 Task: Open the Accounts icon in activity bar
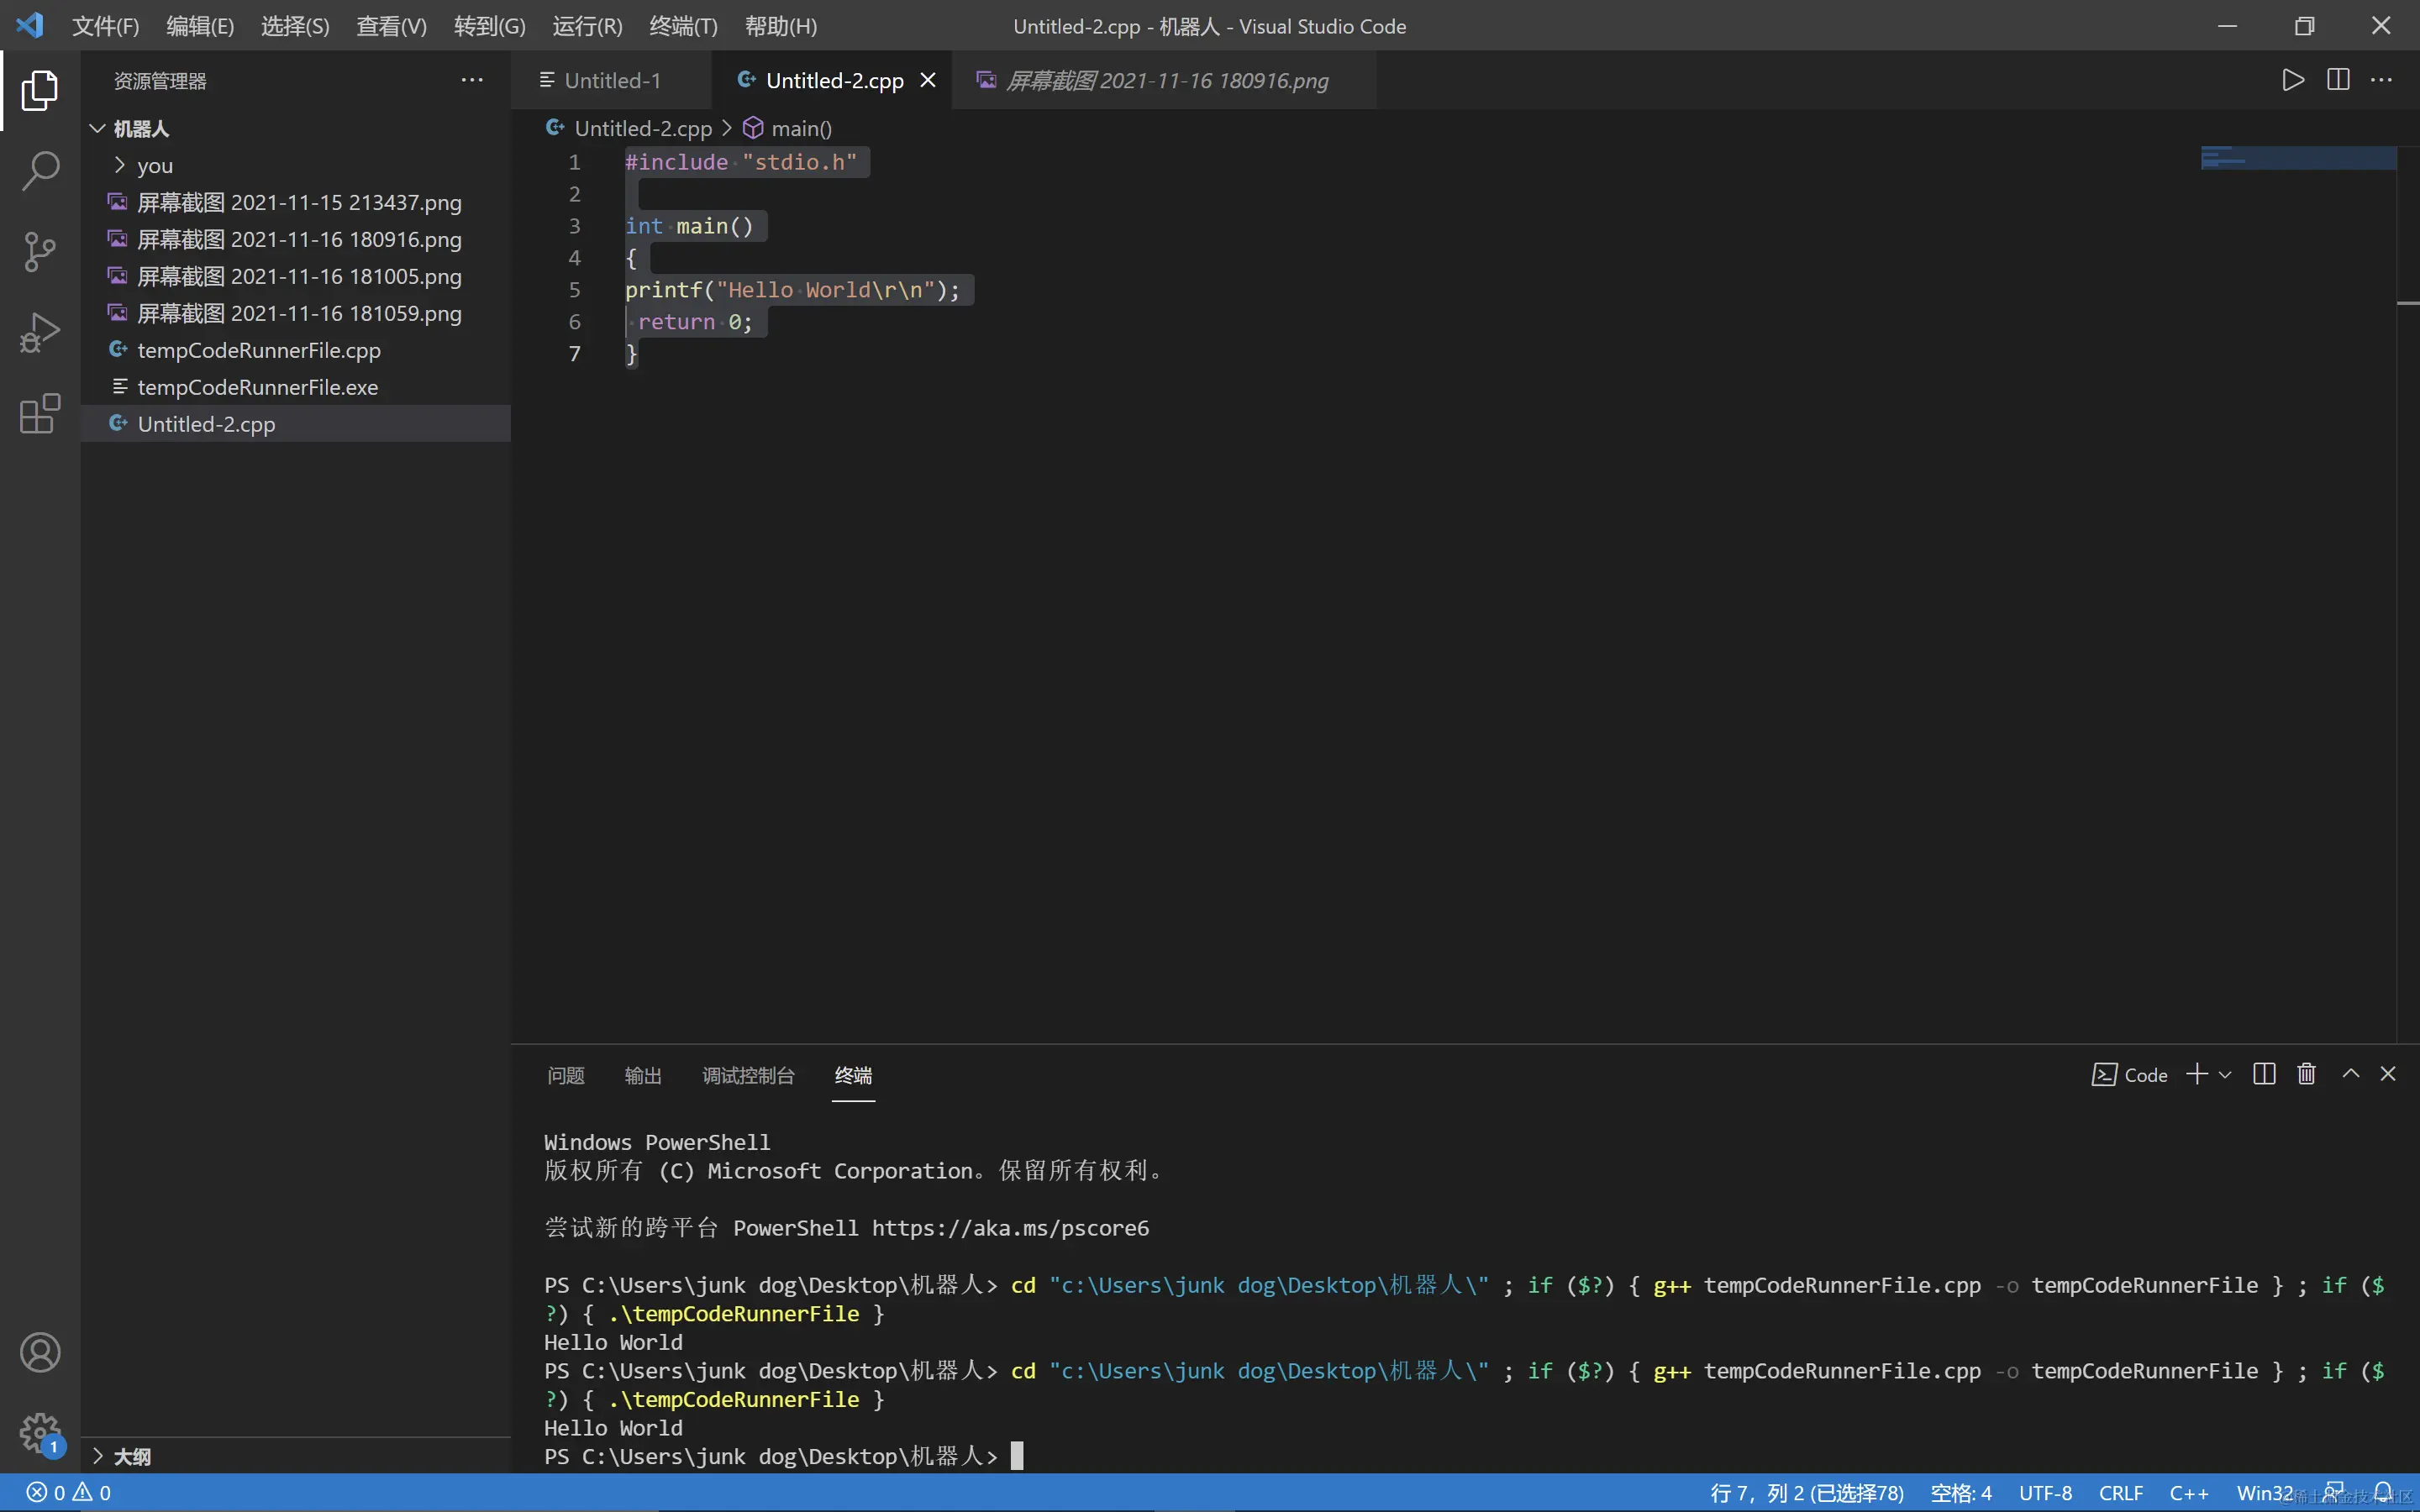(40, 1353)
